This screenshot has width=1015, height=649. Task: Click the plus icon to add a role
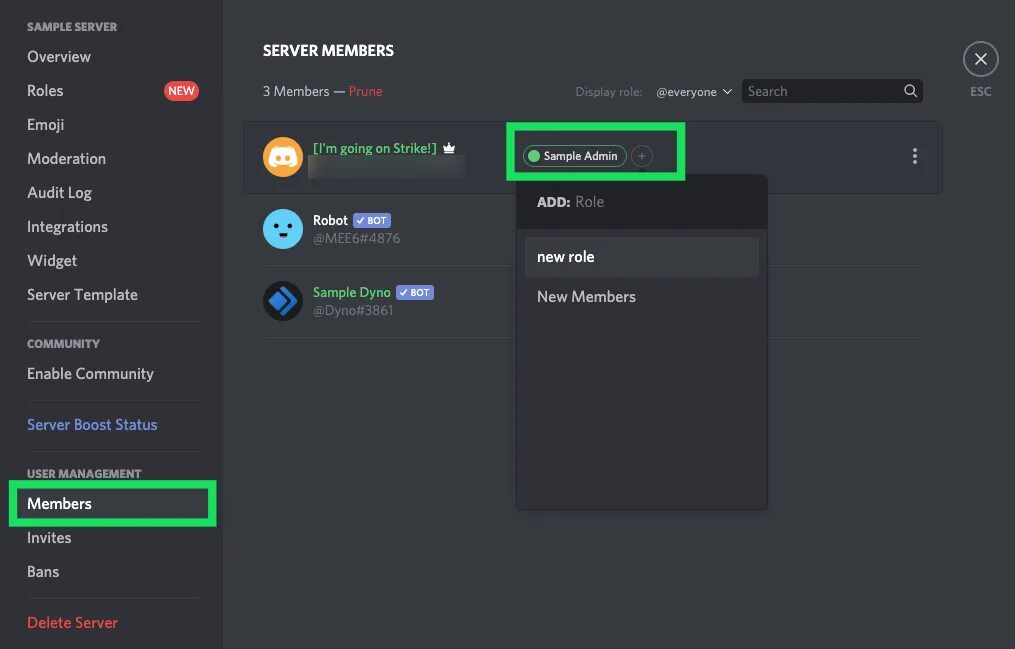(x=641, y=156)
